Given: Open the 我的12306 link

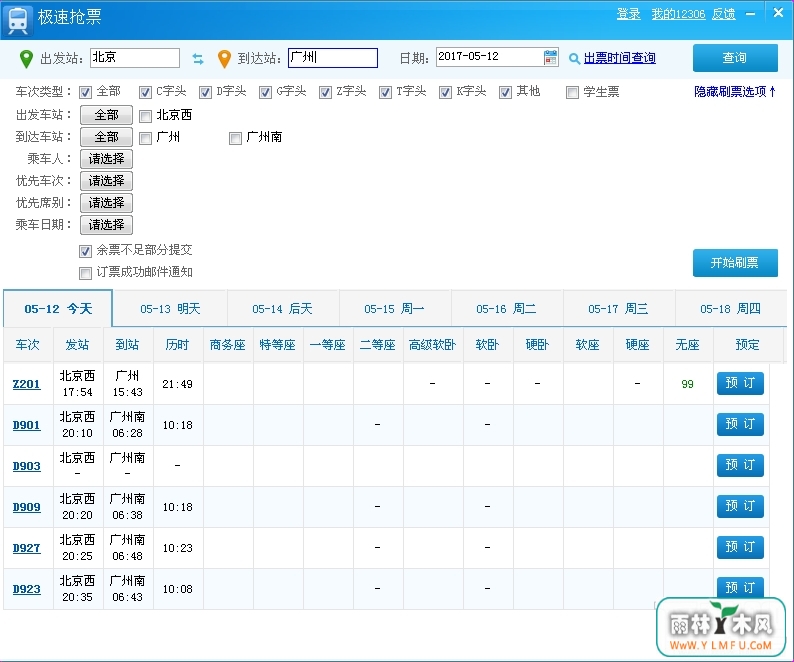Looking at the screenshot, I should pos(678,14).
